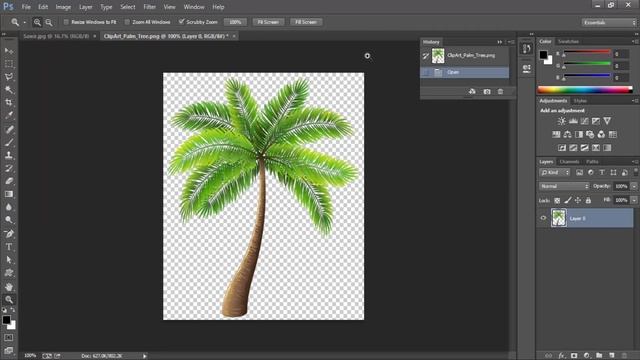Viewport: 640px width, 360px height.
Task: Select the Brush tool
Action: pyautogui.click(x=9, y=142)
